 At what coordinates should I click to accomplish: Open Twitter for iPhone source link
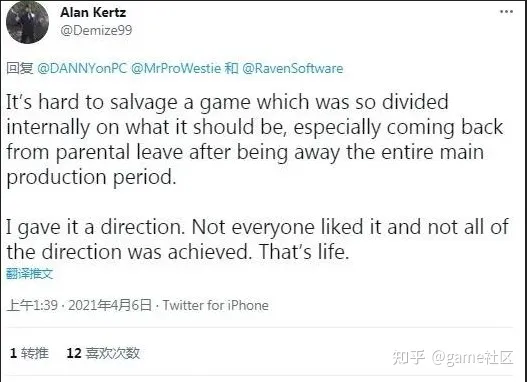pos(215,305)
